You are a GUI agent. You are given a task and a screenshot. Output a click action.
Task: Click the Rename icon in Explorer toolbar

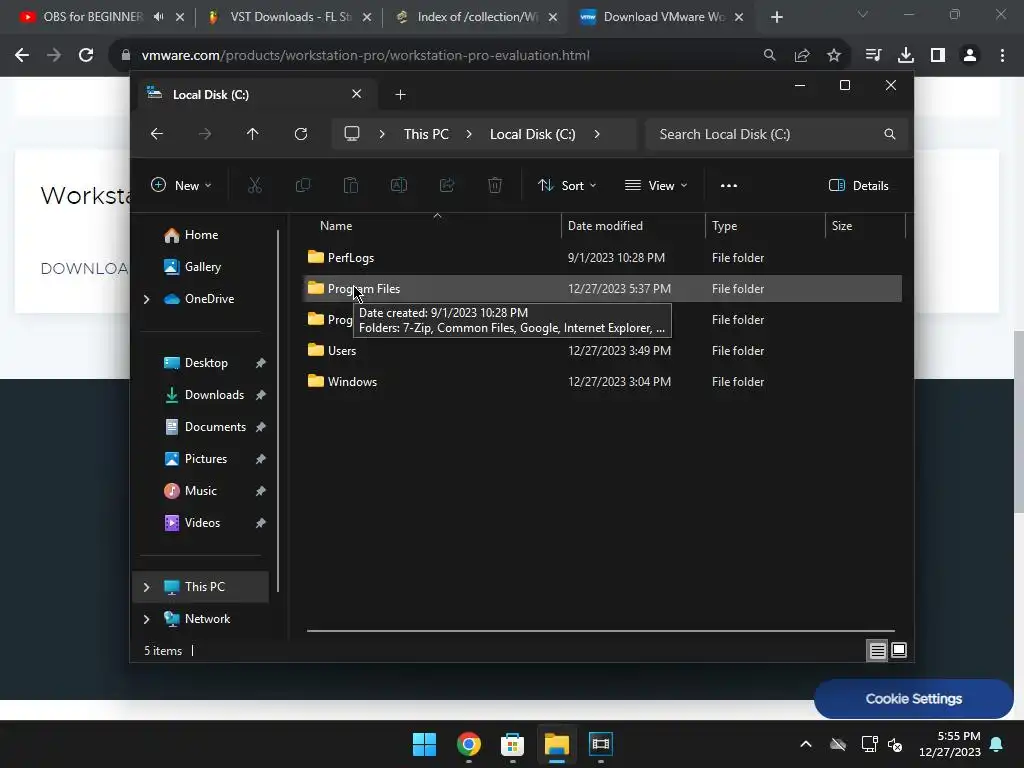tap(399, 185)
